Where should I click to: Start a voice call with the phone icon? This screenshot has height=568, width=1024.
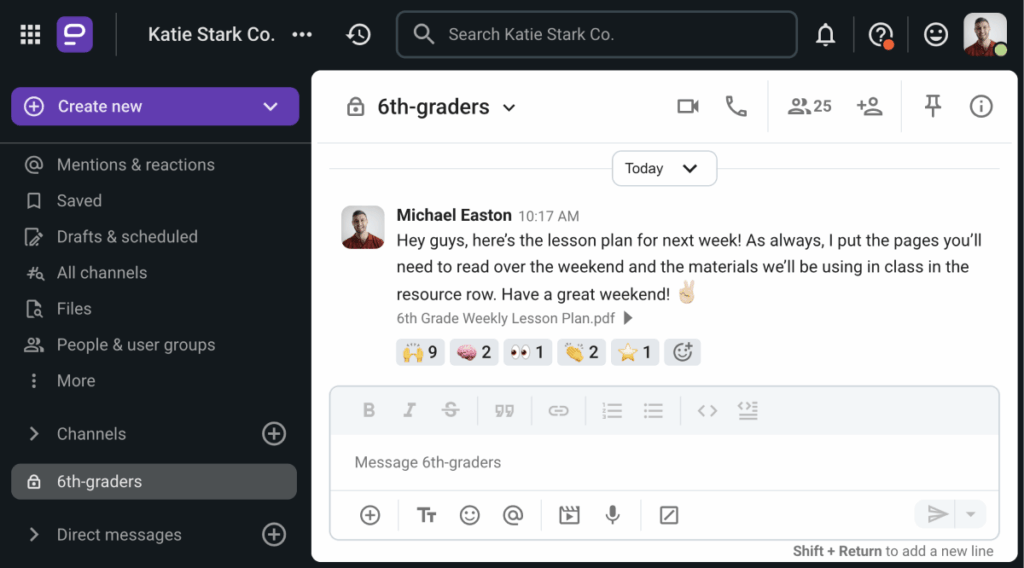[736, 106]
